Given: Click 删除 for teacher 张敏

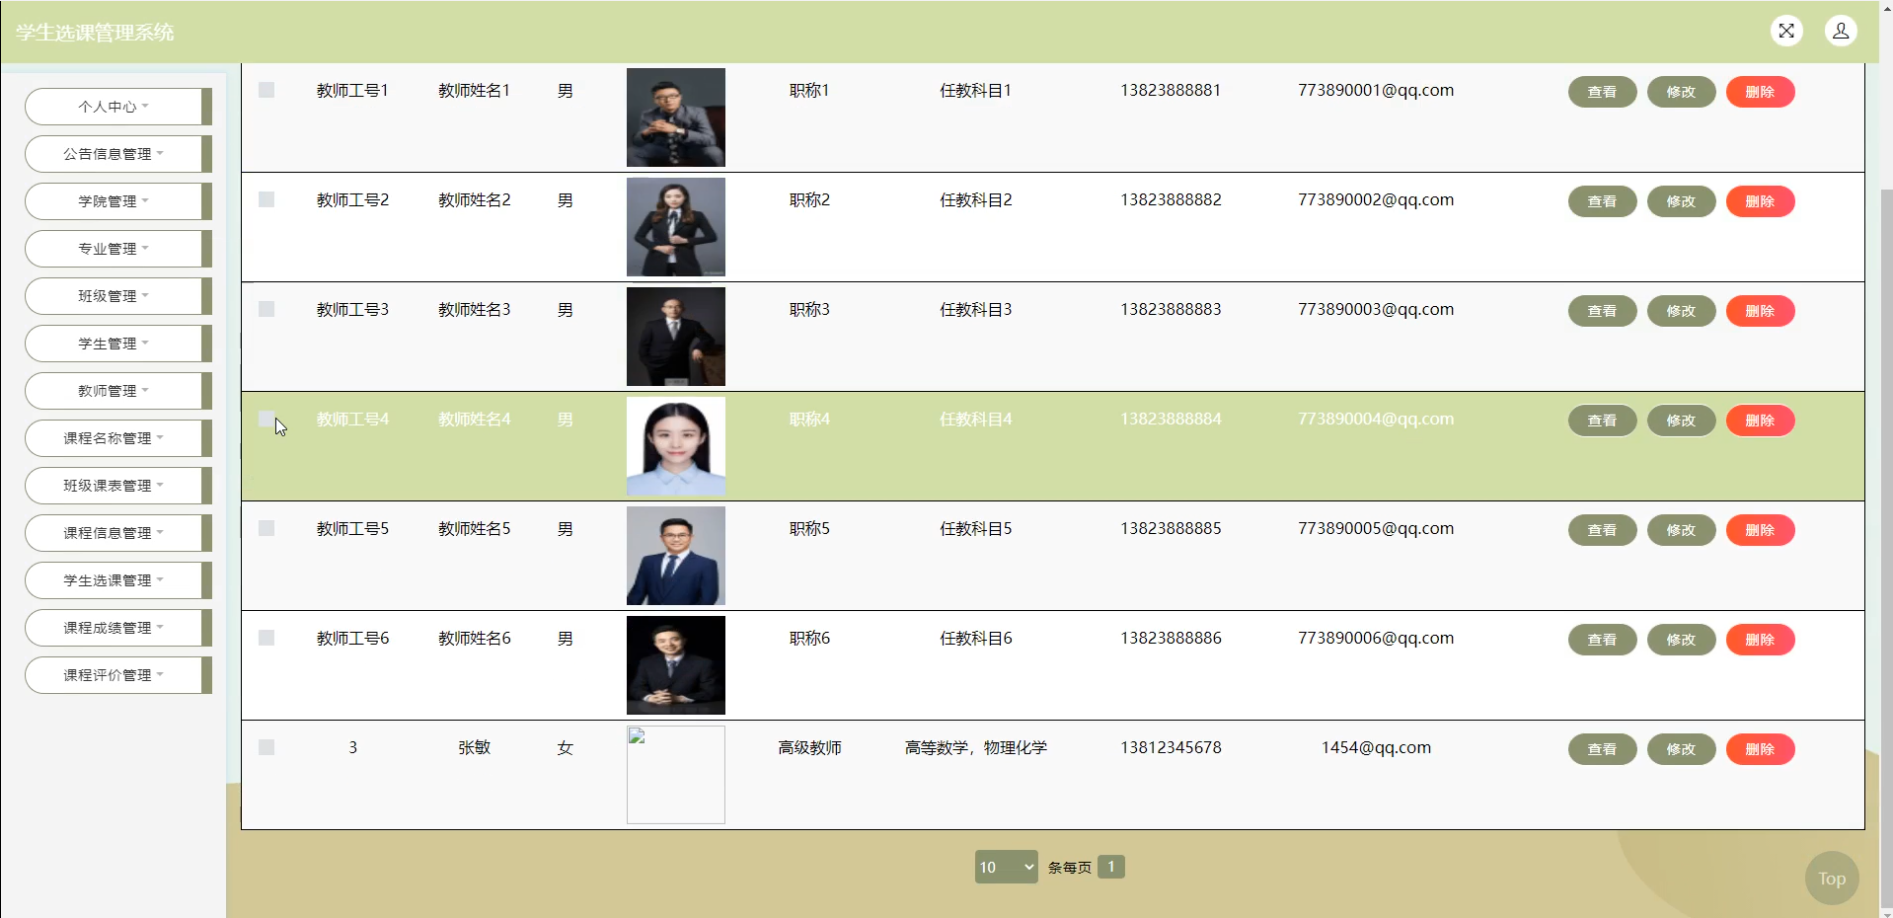Looking at the screenshot, I should (x=1760, y=749).
